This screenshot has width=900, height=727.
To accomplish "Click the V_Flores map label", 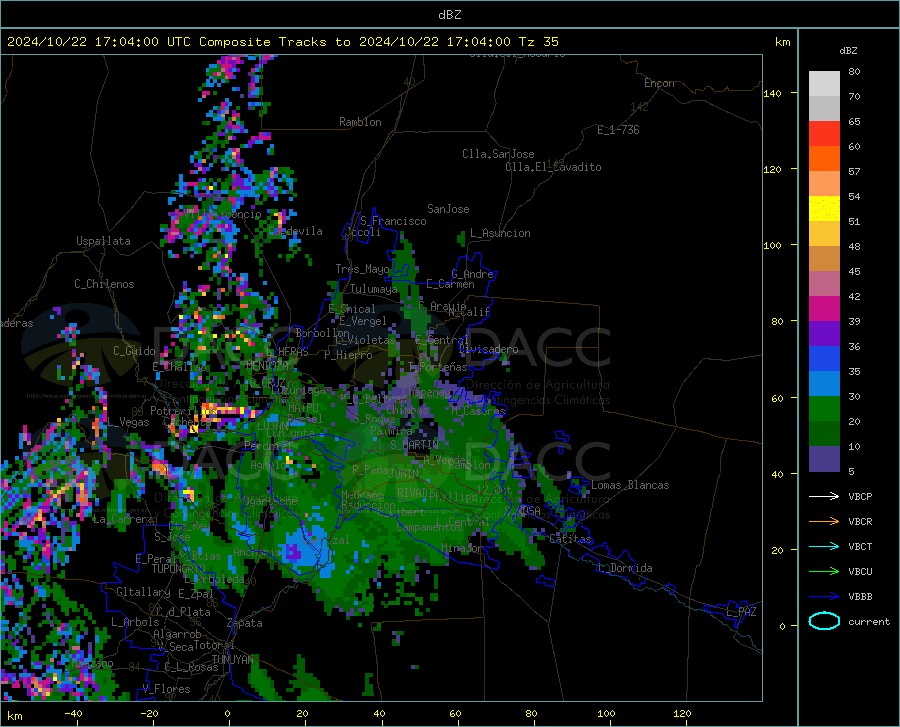I will click(166, 689).
